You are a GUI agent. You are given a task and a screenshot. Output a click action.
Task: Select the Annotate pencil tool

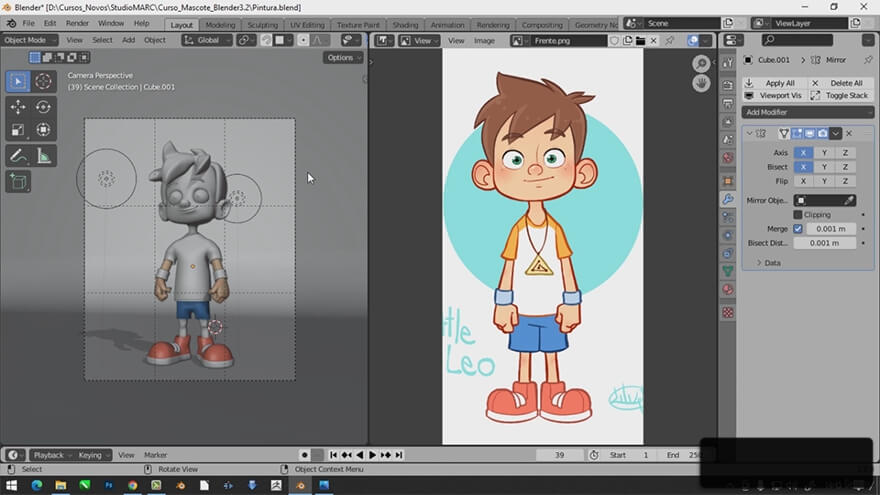pyautogui.click(x=18, y=156)
